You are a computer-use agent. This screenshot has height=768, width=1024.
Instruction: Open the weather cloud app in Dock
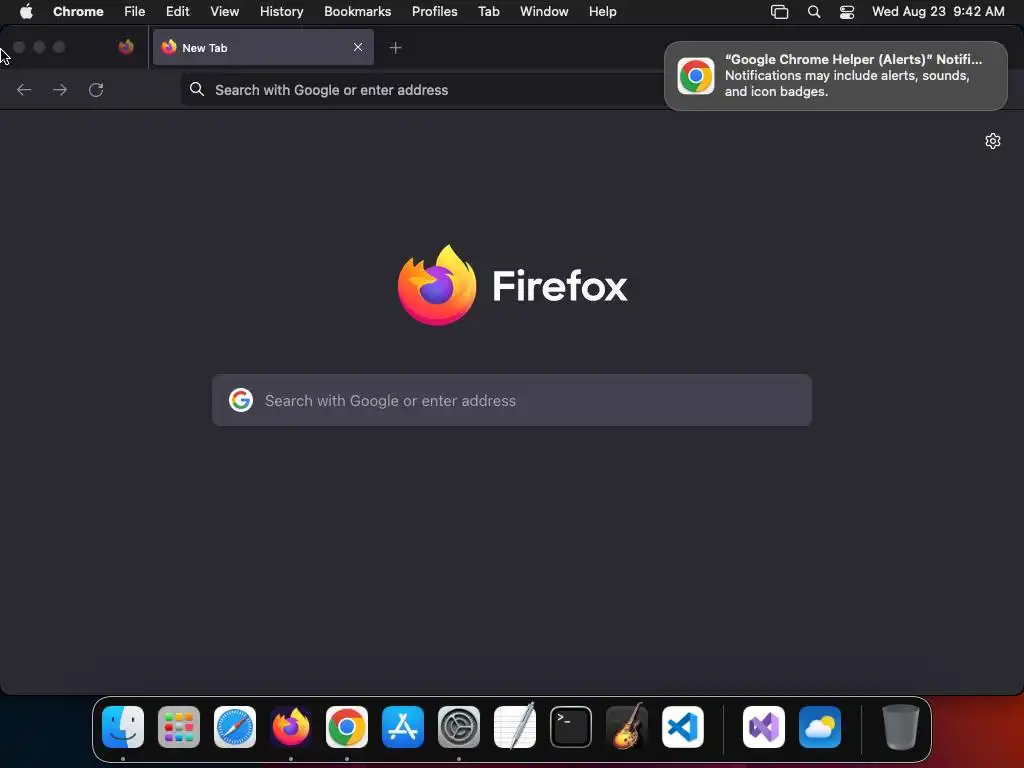(820, 727)
